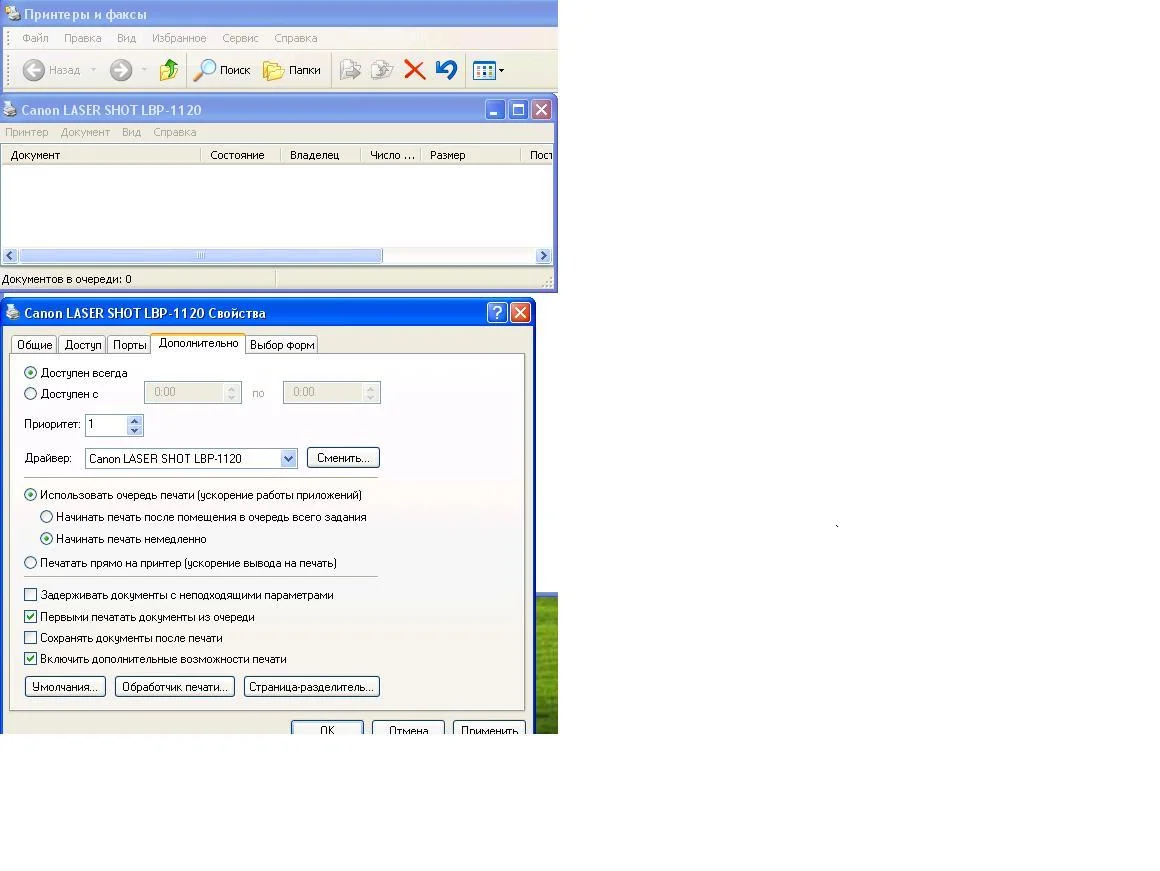This screenshot has width=1160, height=871.
Task: Click the Printers and Faxes title bar icon
Action: pos(12,13)
